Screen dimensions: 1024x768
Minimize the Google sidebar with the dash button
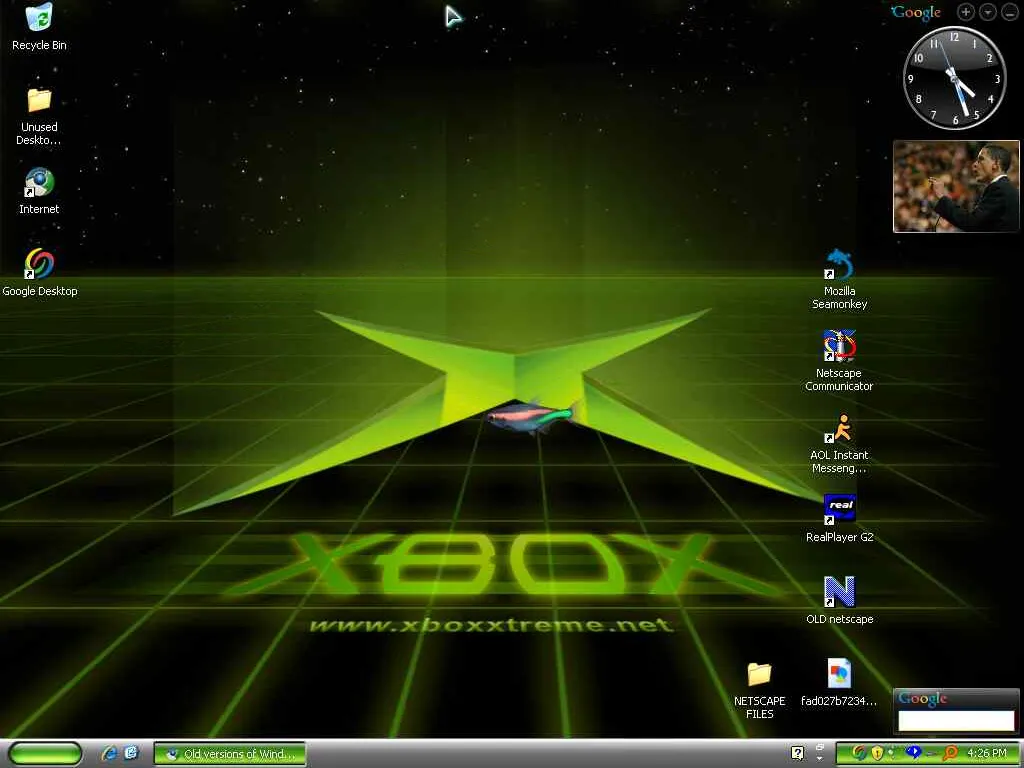tap(1010, 12)
